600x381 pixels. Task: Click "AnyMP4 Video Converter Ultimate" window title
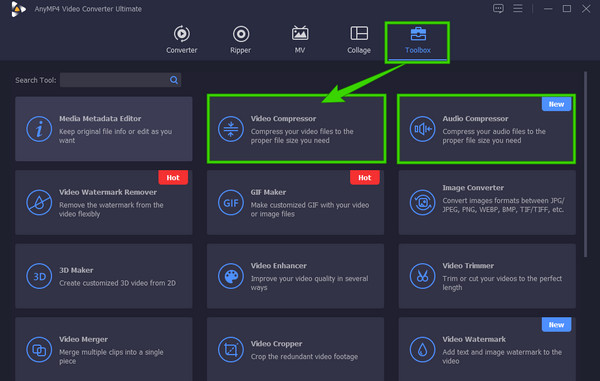(88, 9)
